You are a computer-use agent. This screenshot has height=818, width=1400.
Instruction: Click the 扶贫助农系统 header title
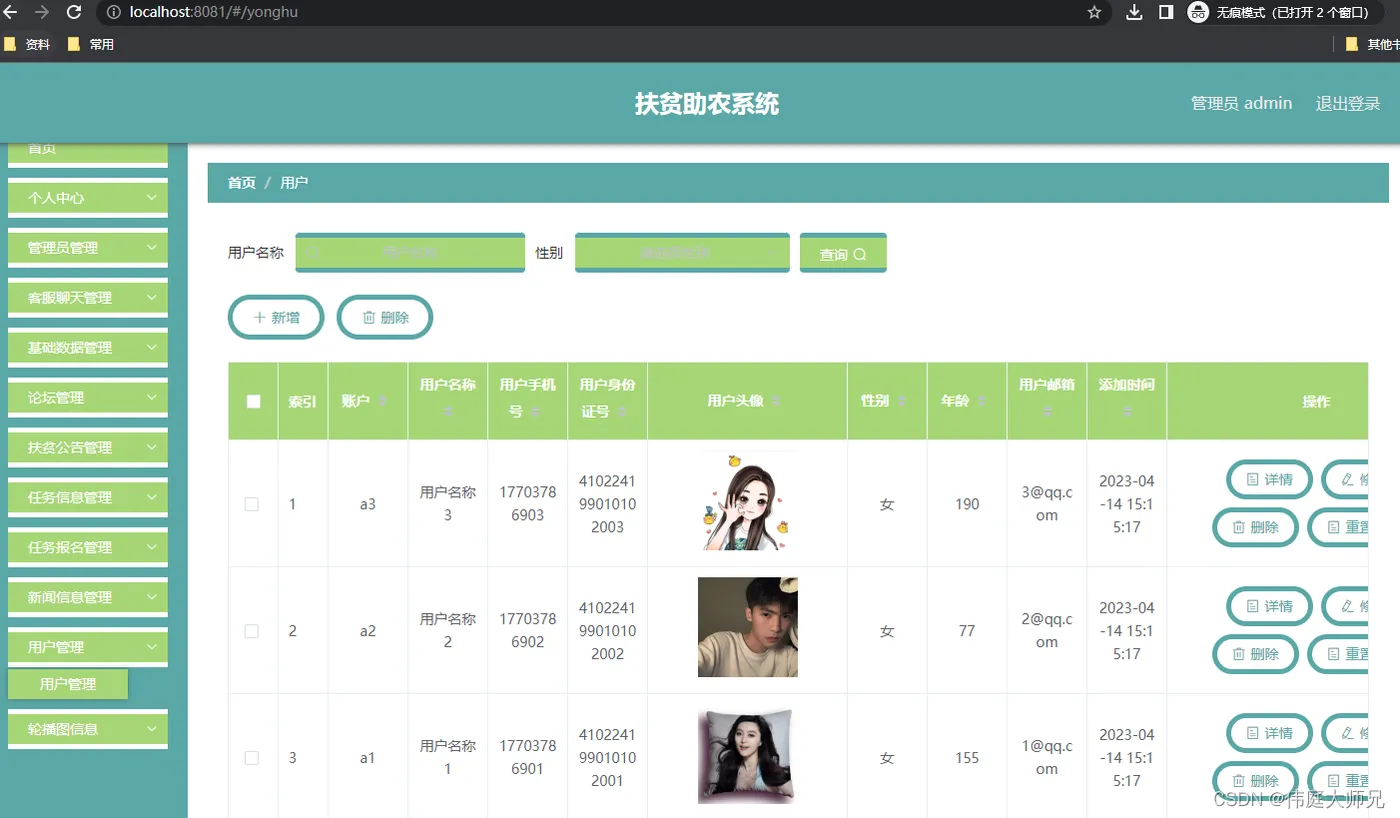707,103
